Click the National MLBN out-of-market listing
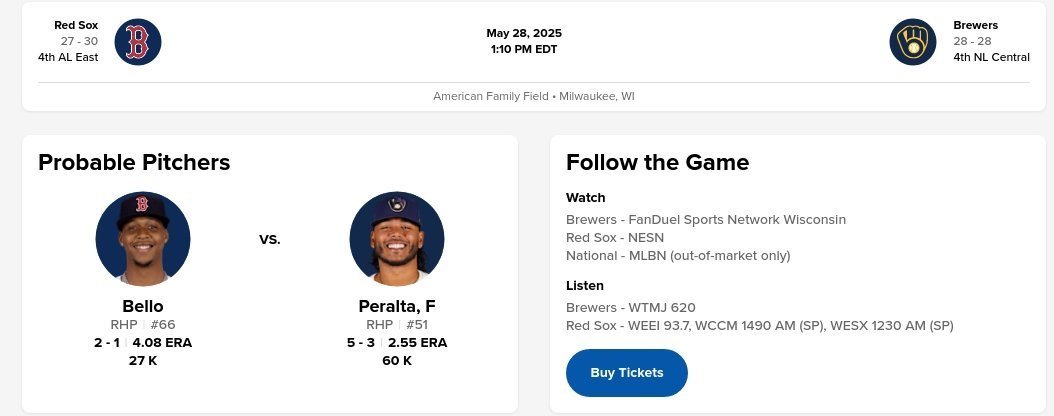1054x416 pixels. (678, 255)
